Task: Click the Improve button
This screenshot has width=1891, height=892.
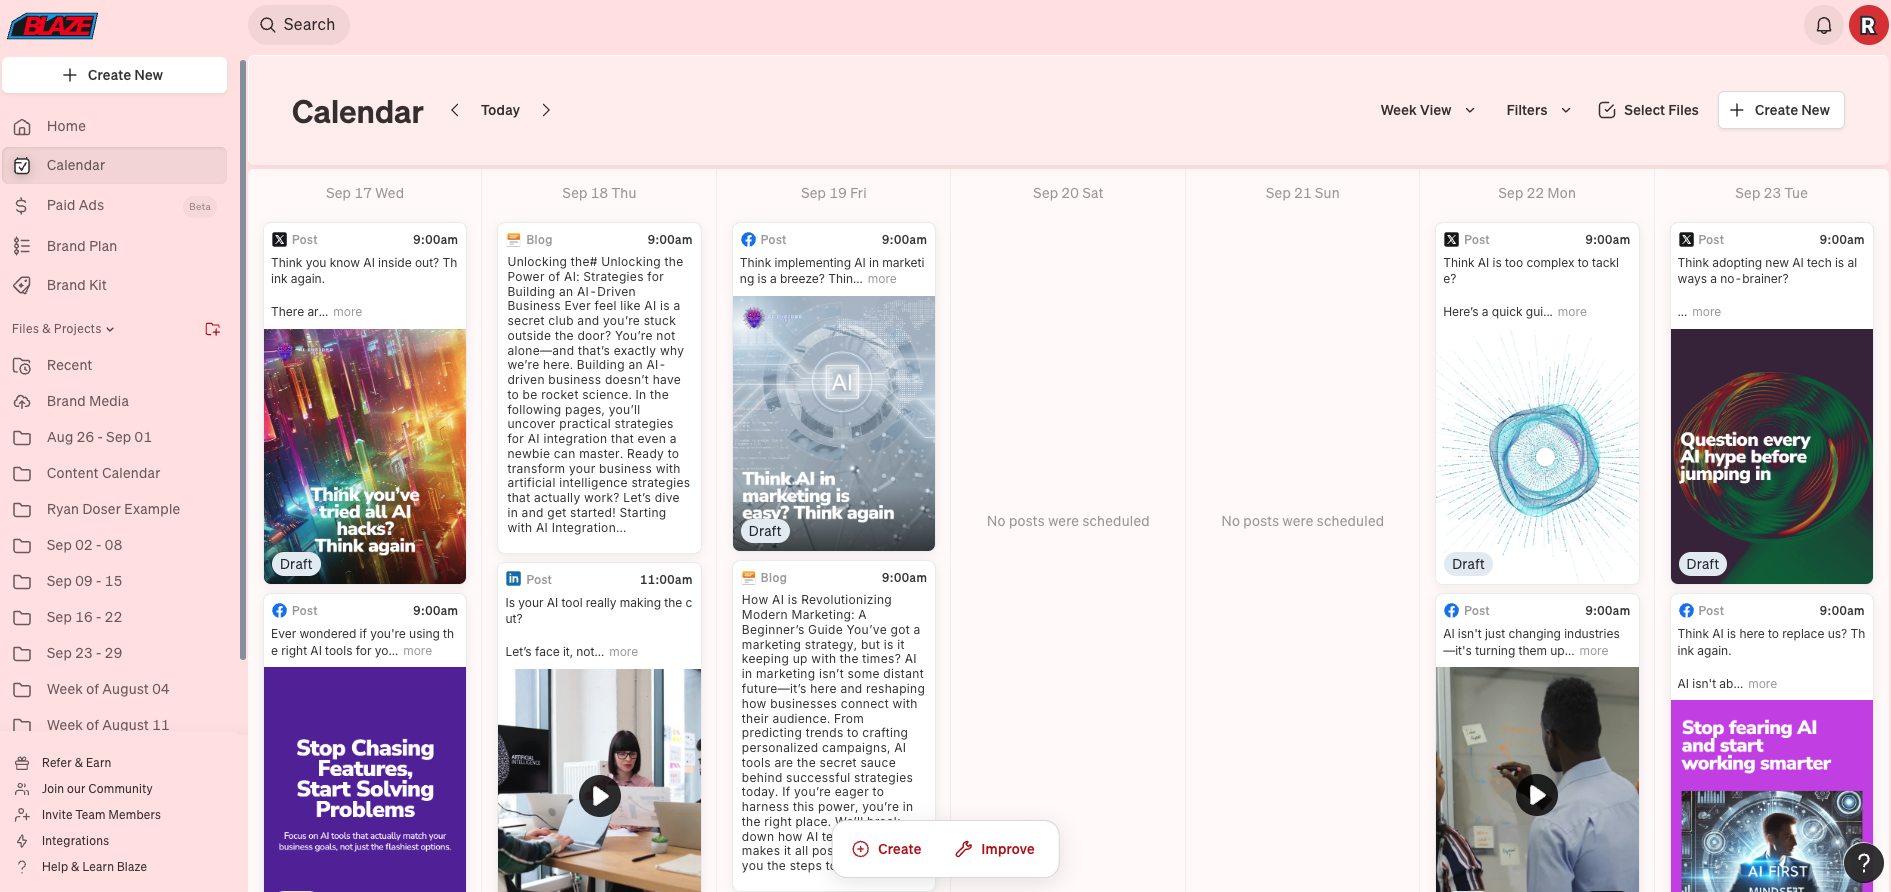Action: point(995,849)
